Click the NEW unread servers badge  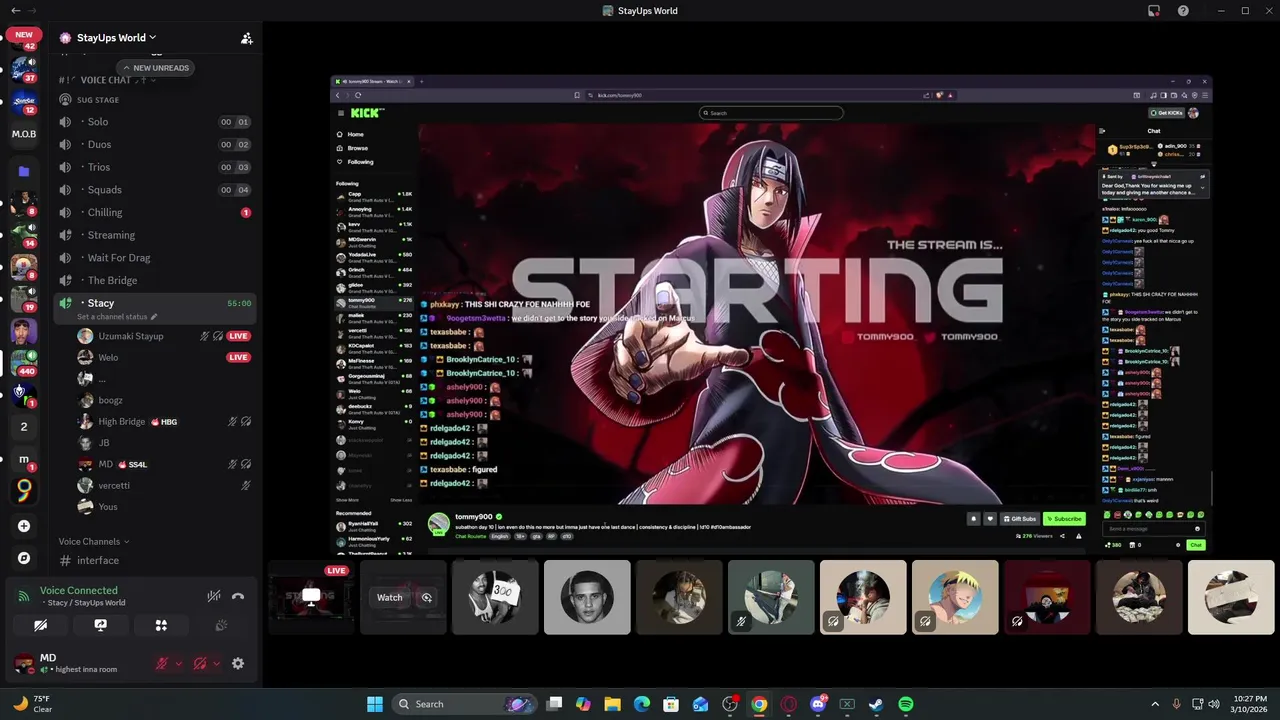click(x=24, y=34)
